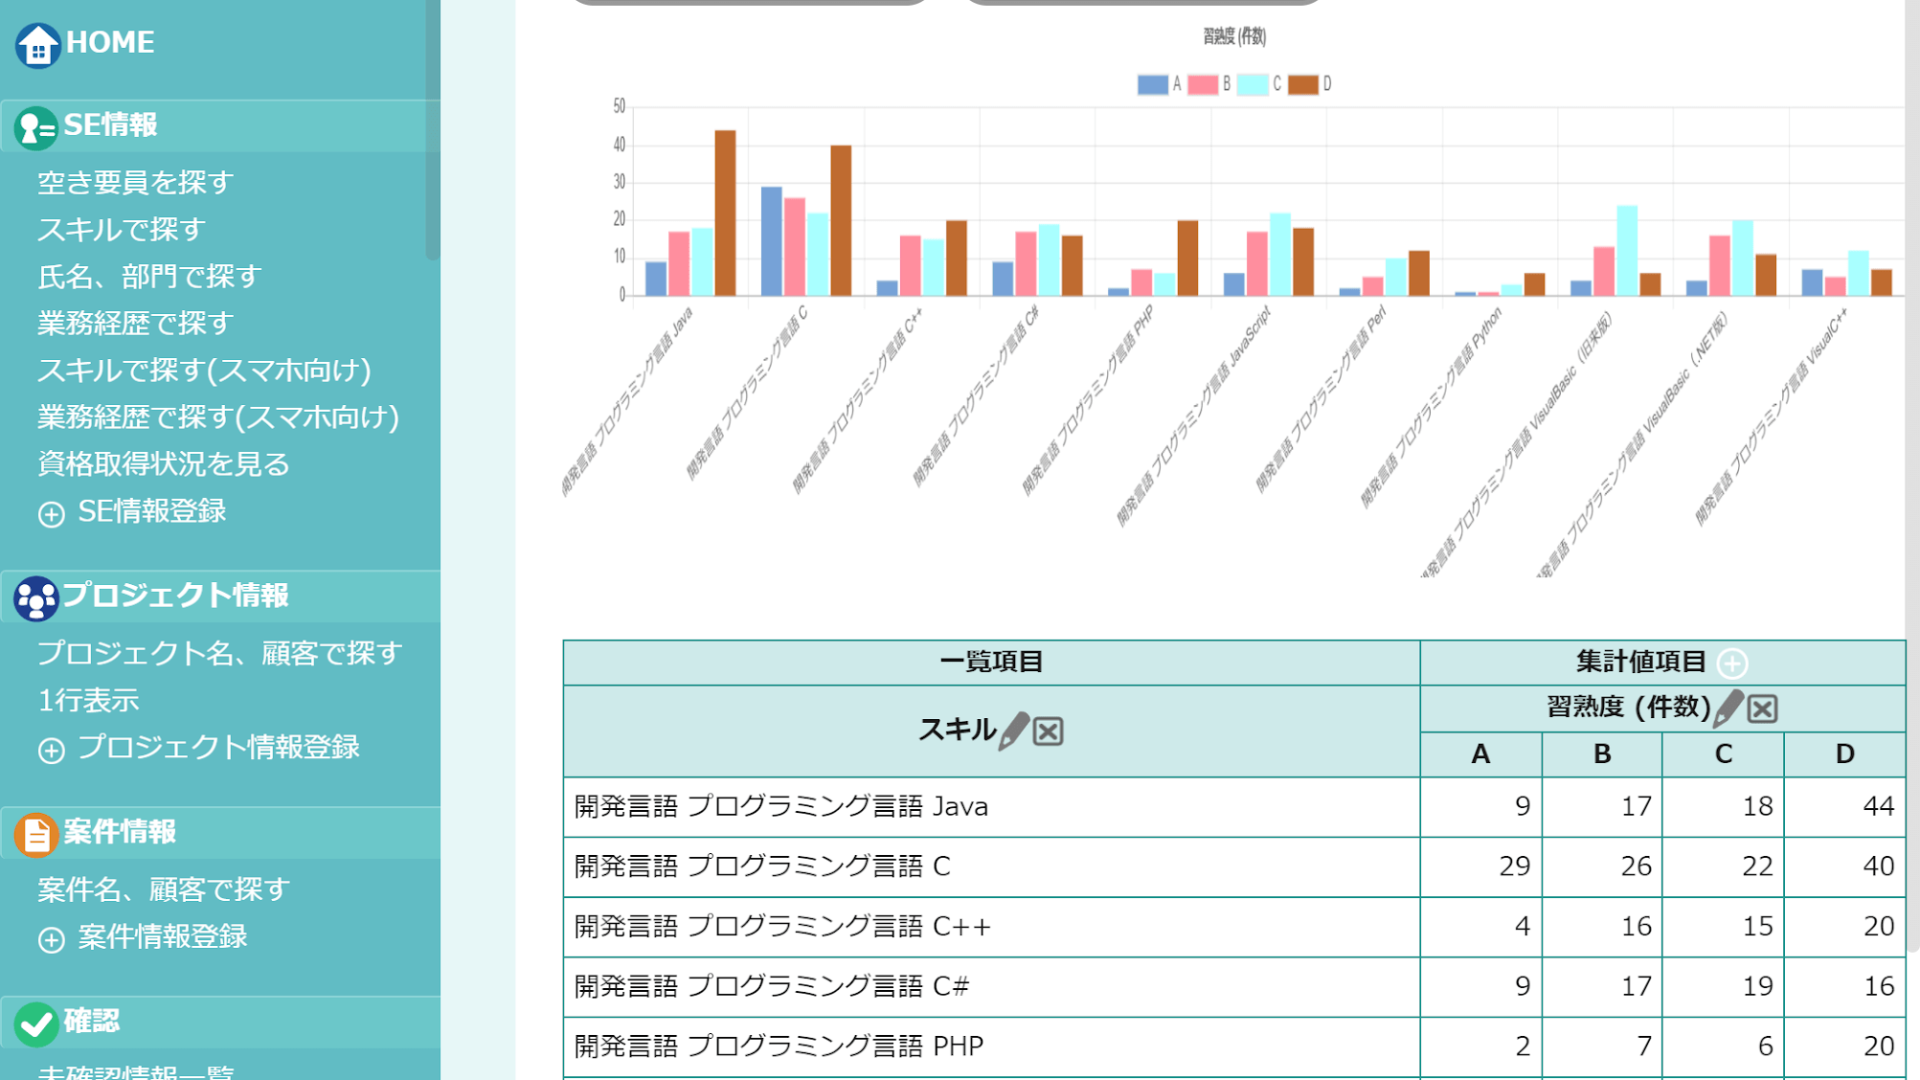Add item with plus beside 集計値項目
This screenshot has width=1920, height=1080.
1732,663
